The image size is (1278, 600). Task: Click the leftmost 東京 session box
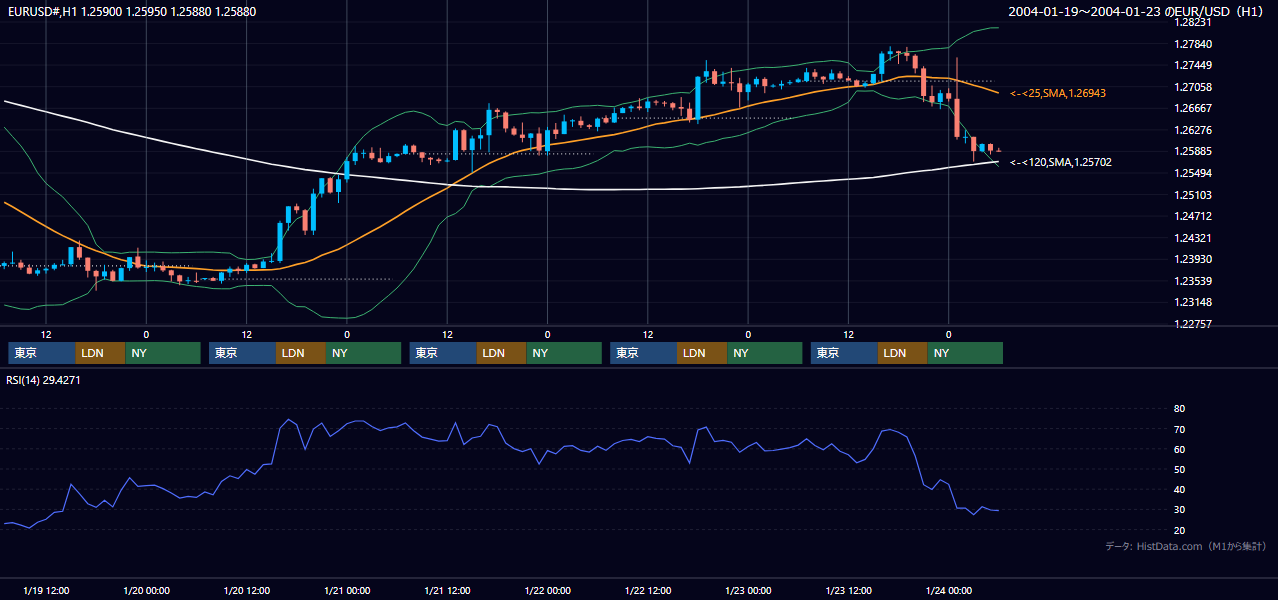(42, 353)
